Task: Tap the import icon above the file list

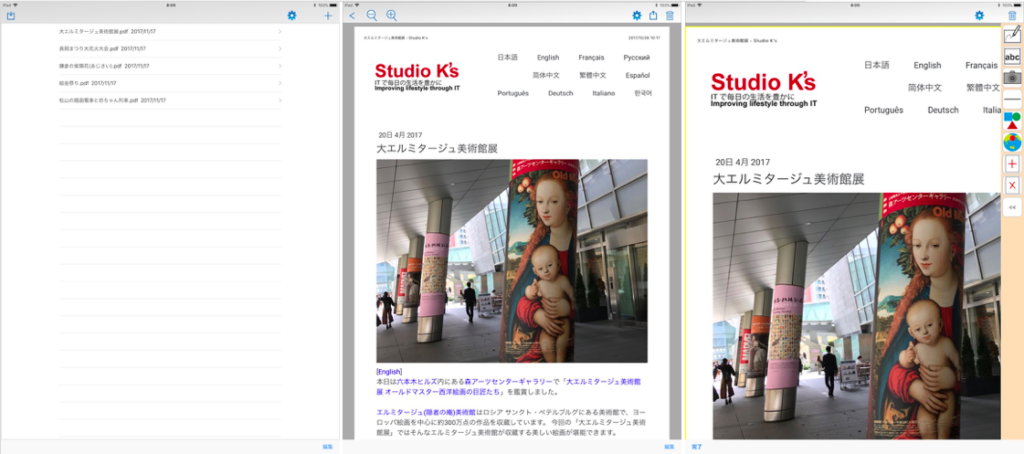Action: click(11, 15)
